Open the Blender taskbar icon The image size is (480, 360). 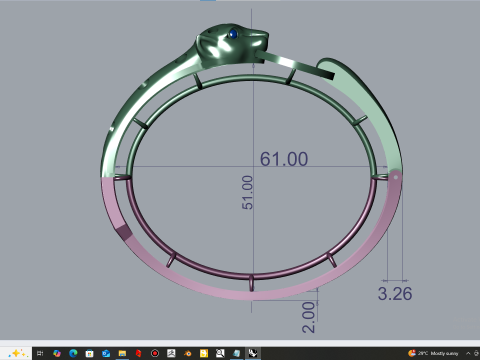[188, 353]
